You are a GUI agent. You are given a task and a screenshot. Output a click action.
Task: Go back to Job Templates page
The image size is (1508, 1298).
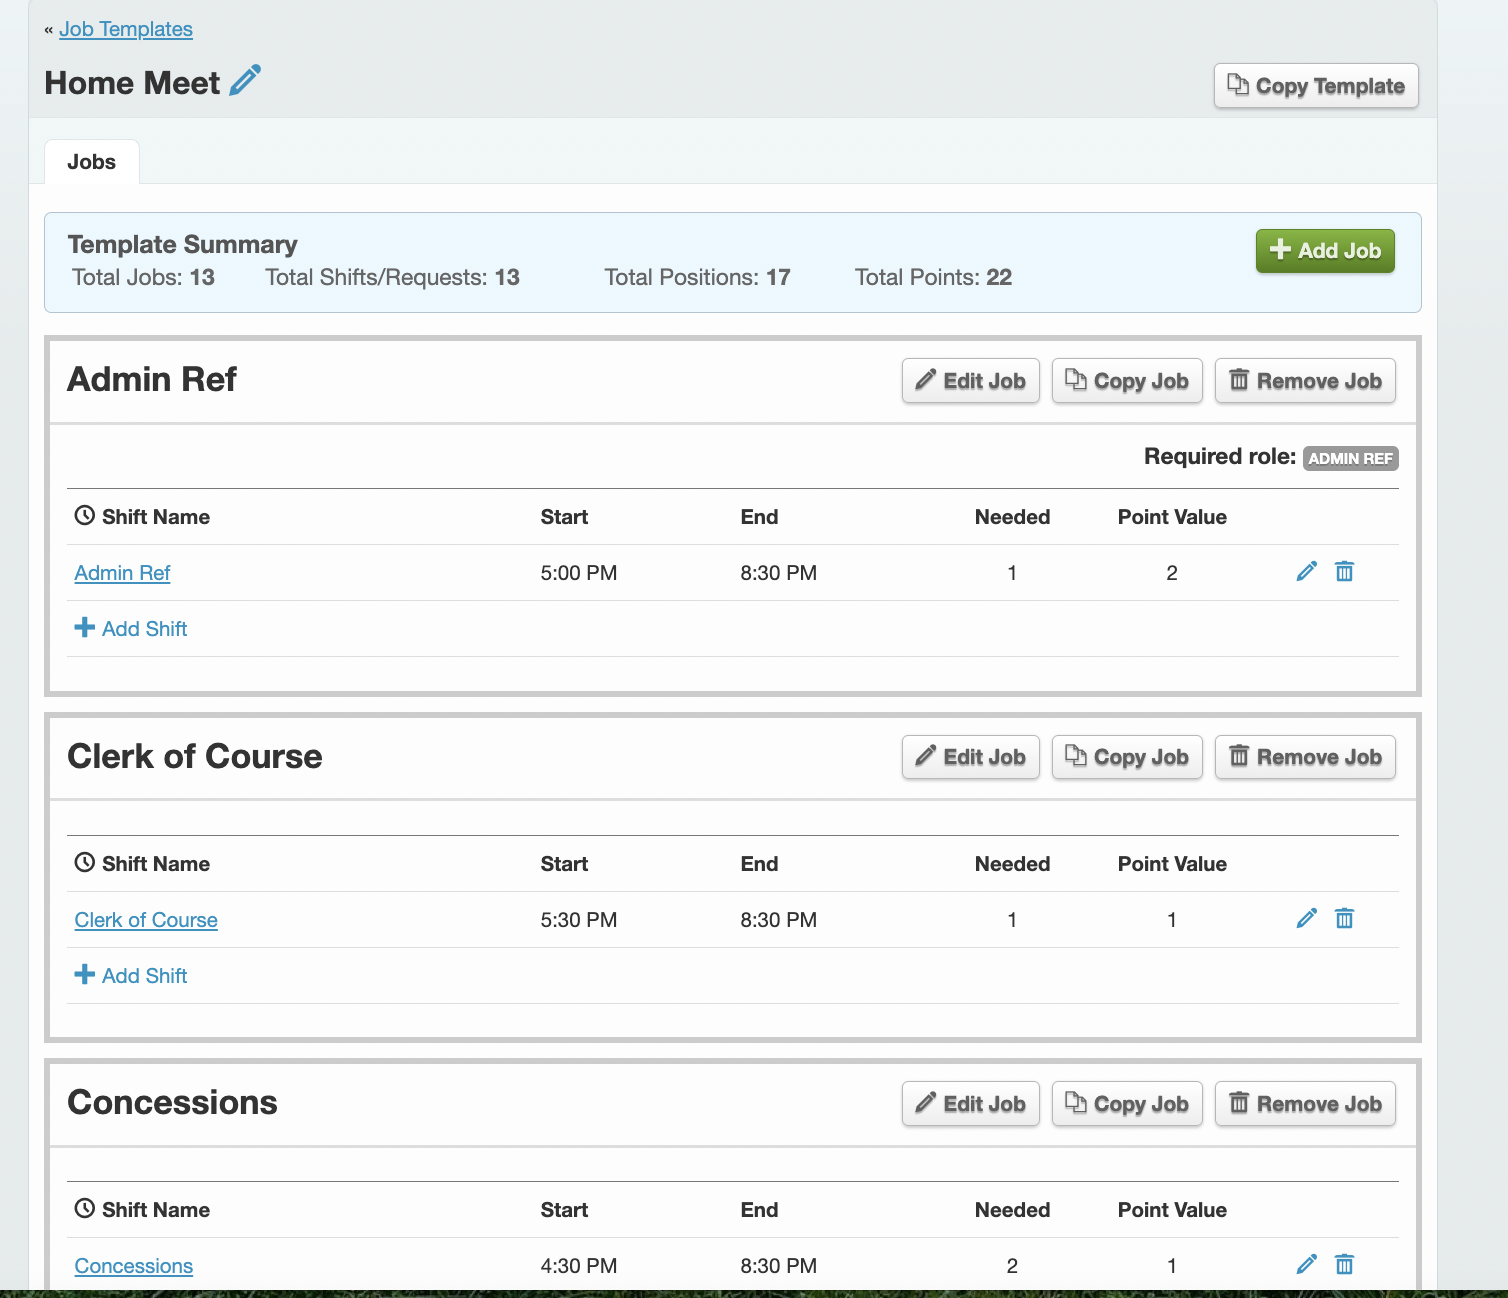tap(126, 29)
